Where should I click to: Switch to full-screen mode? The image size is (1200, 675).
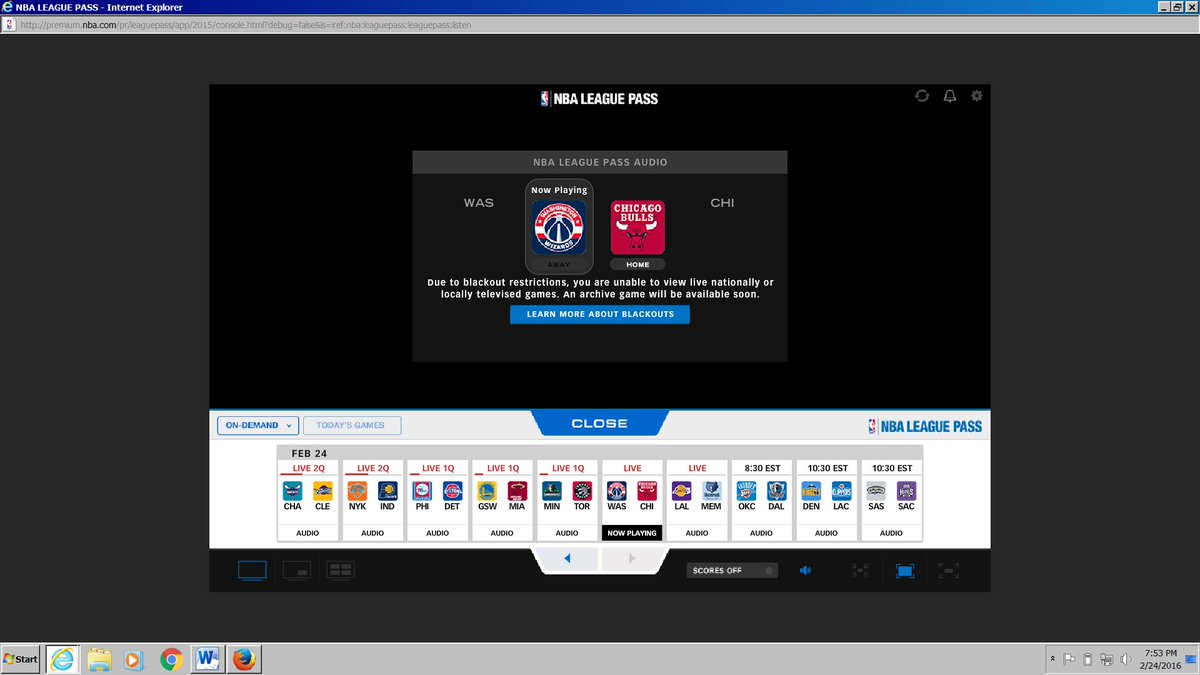pos(949,570)
